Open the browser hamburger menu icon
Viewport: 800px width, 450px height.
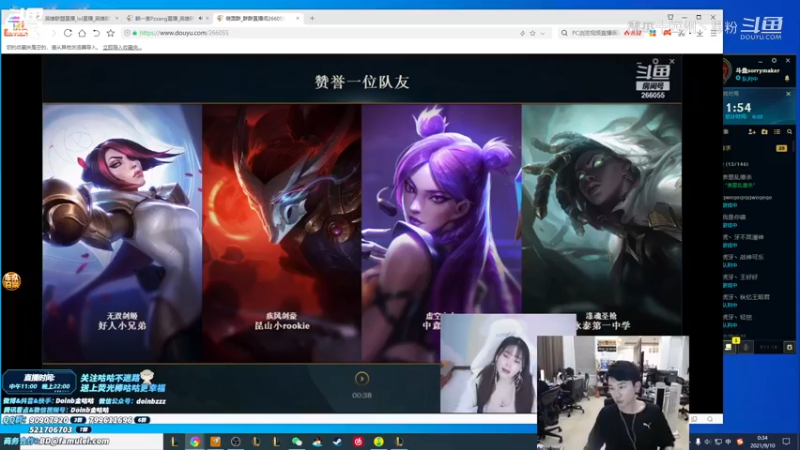pos(714,33)
